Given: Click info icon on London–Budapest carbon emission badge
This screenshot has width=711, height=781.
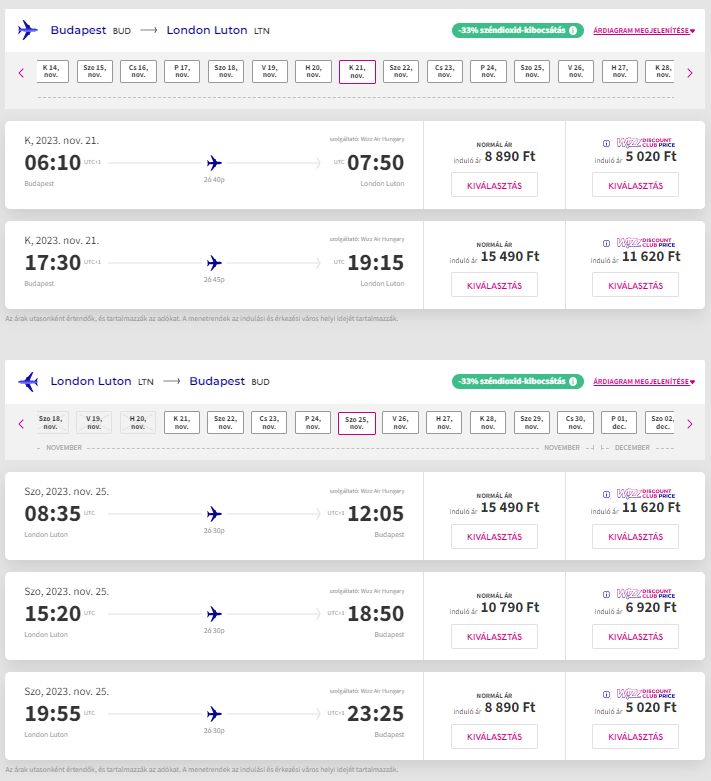Looking at the screenshot, I should [573, 382].
